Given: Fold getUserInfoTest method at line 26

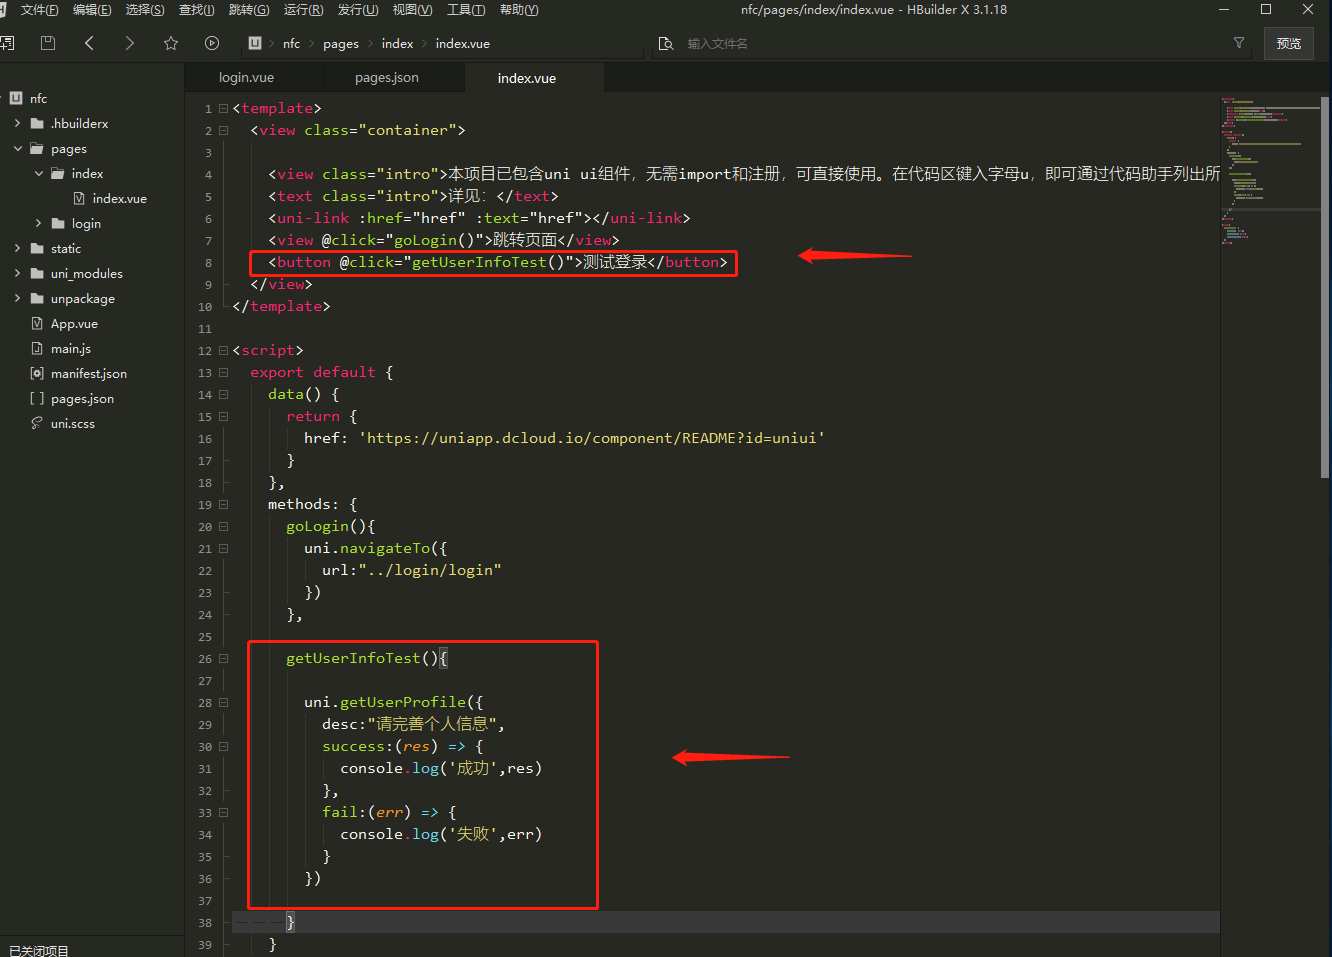Looking at the screenshot, I should [224, 658].
